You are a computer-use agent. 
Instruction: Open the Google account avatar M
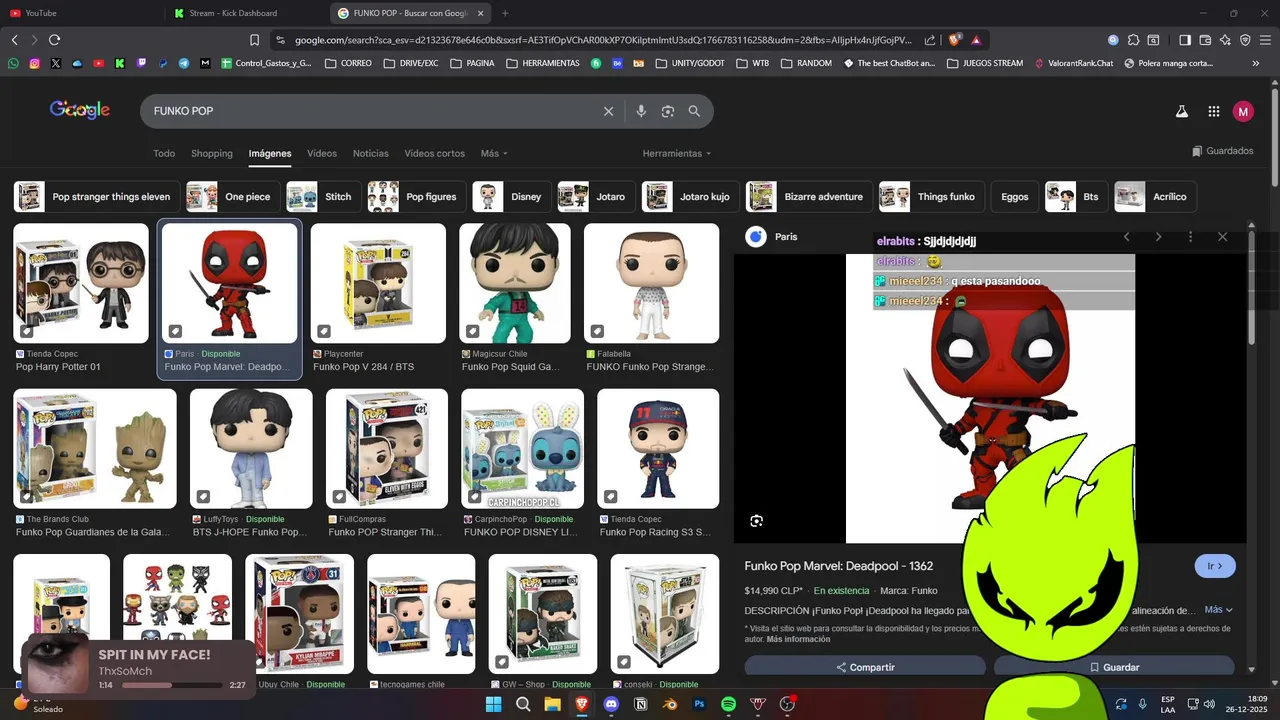(x=1243, y=112)
